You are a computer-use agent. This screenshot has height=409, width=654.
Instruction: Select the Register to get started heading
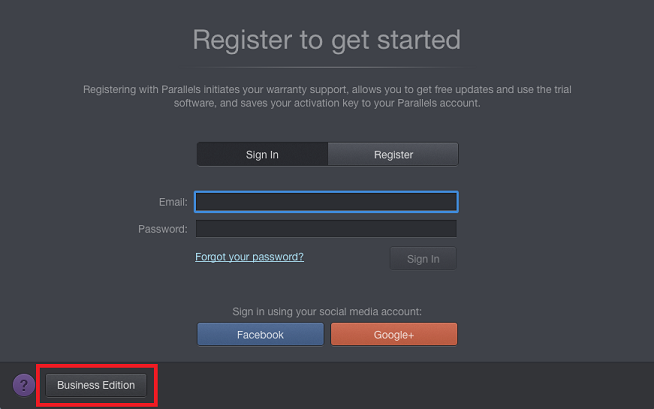click(x=327, y=40)
